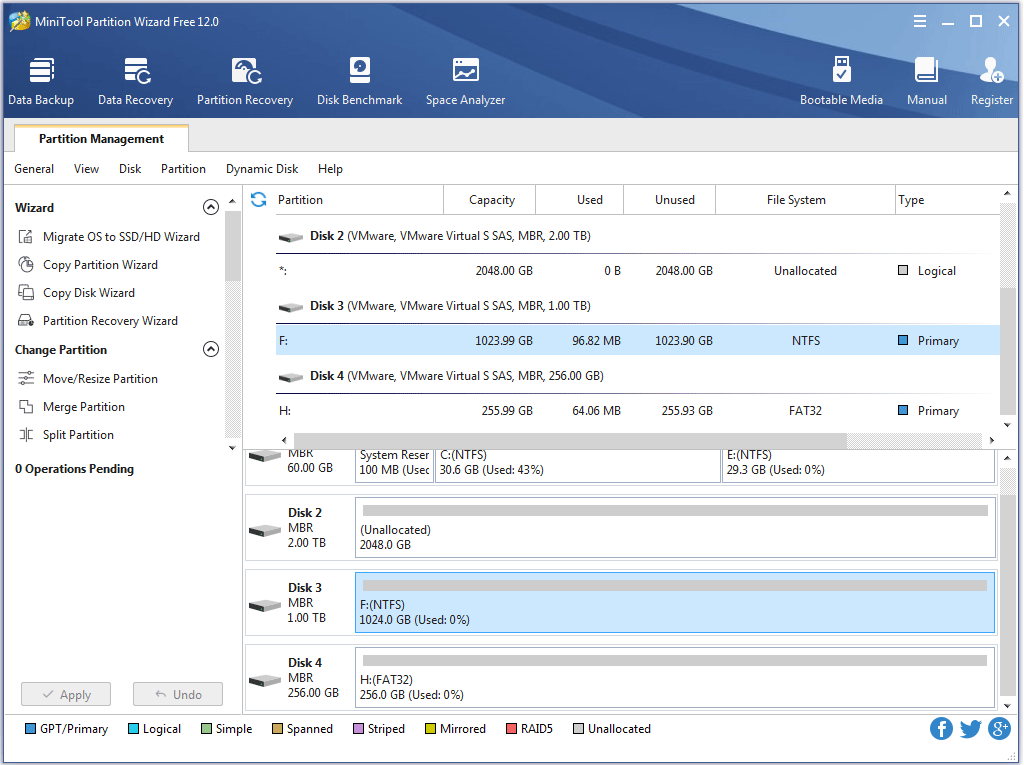The image size is (1024, 765).
Task: Open the Manual
Action: pos(927,81)
